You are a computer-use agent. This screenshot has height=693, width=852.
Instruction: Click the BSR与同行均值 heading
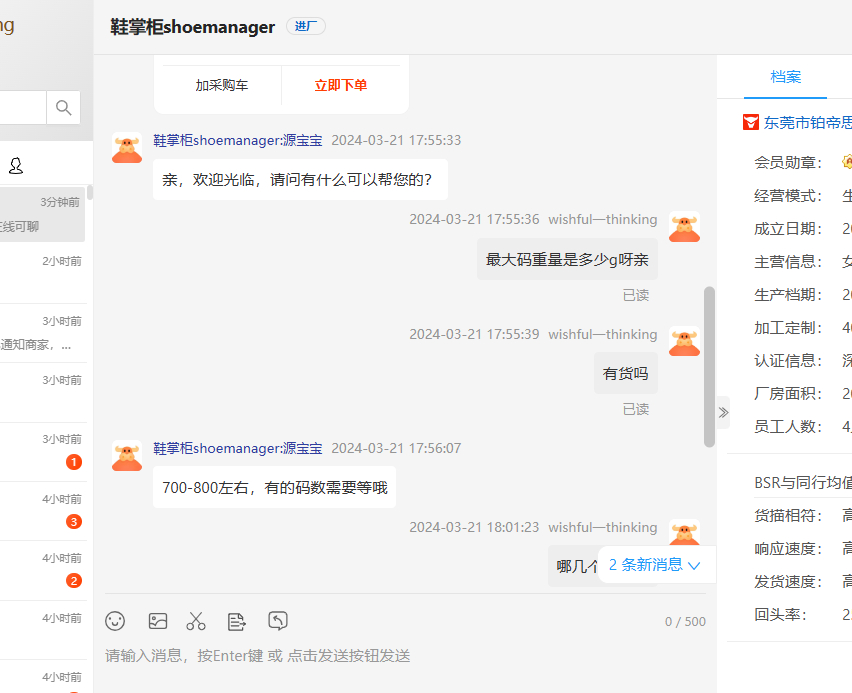803,483
